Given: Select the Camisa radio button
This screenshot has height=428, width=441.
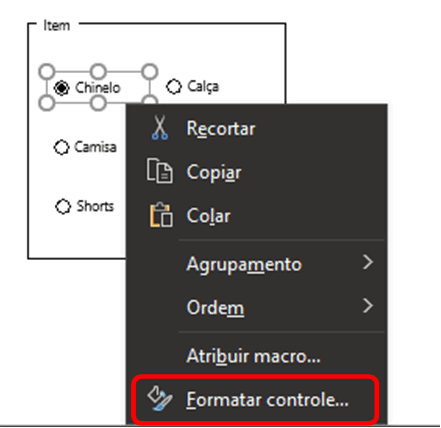Looking at the screenshot, I should pyautogui.click(x=61, y=147).
